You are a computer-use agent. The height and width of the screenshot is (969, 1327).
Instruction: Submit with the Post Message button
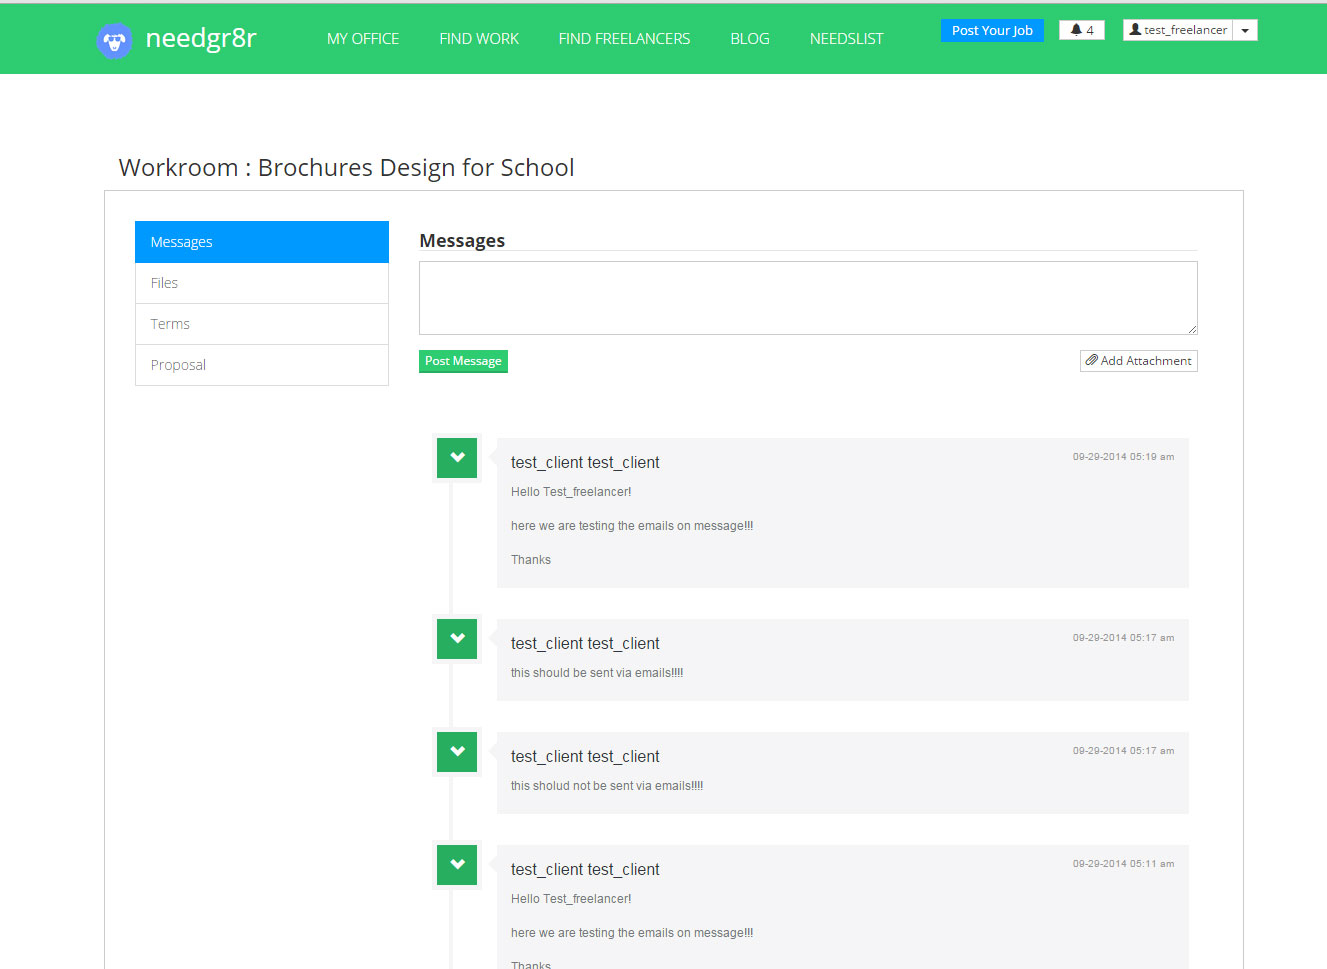tap(463, 361)
